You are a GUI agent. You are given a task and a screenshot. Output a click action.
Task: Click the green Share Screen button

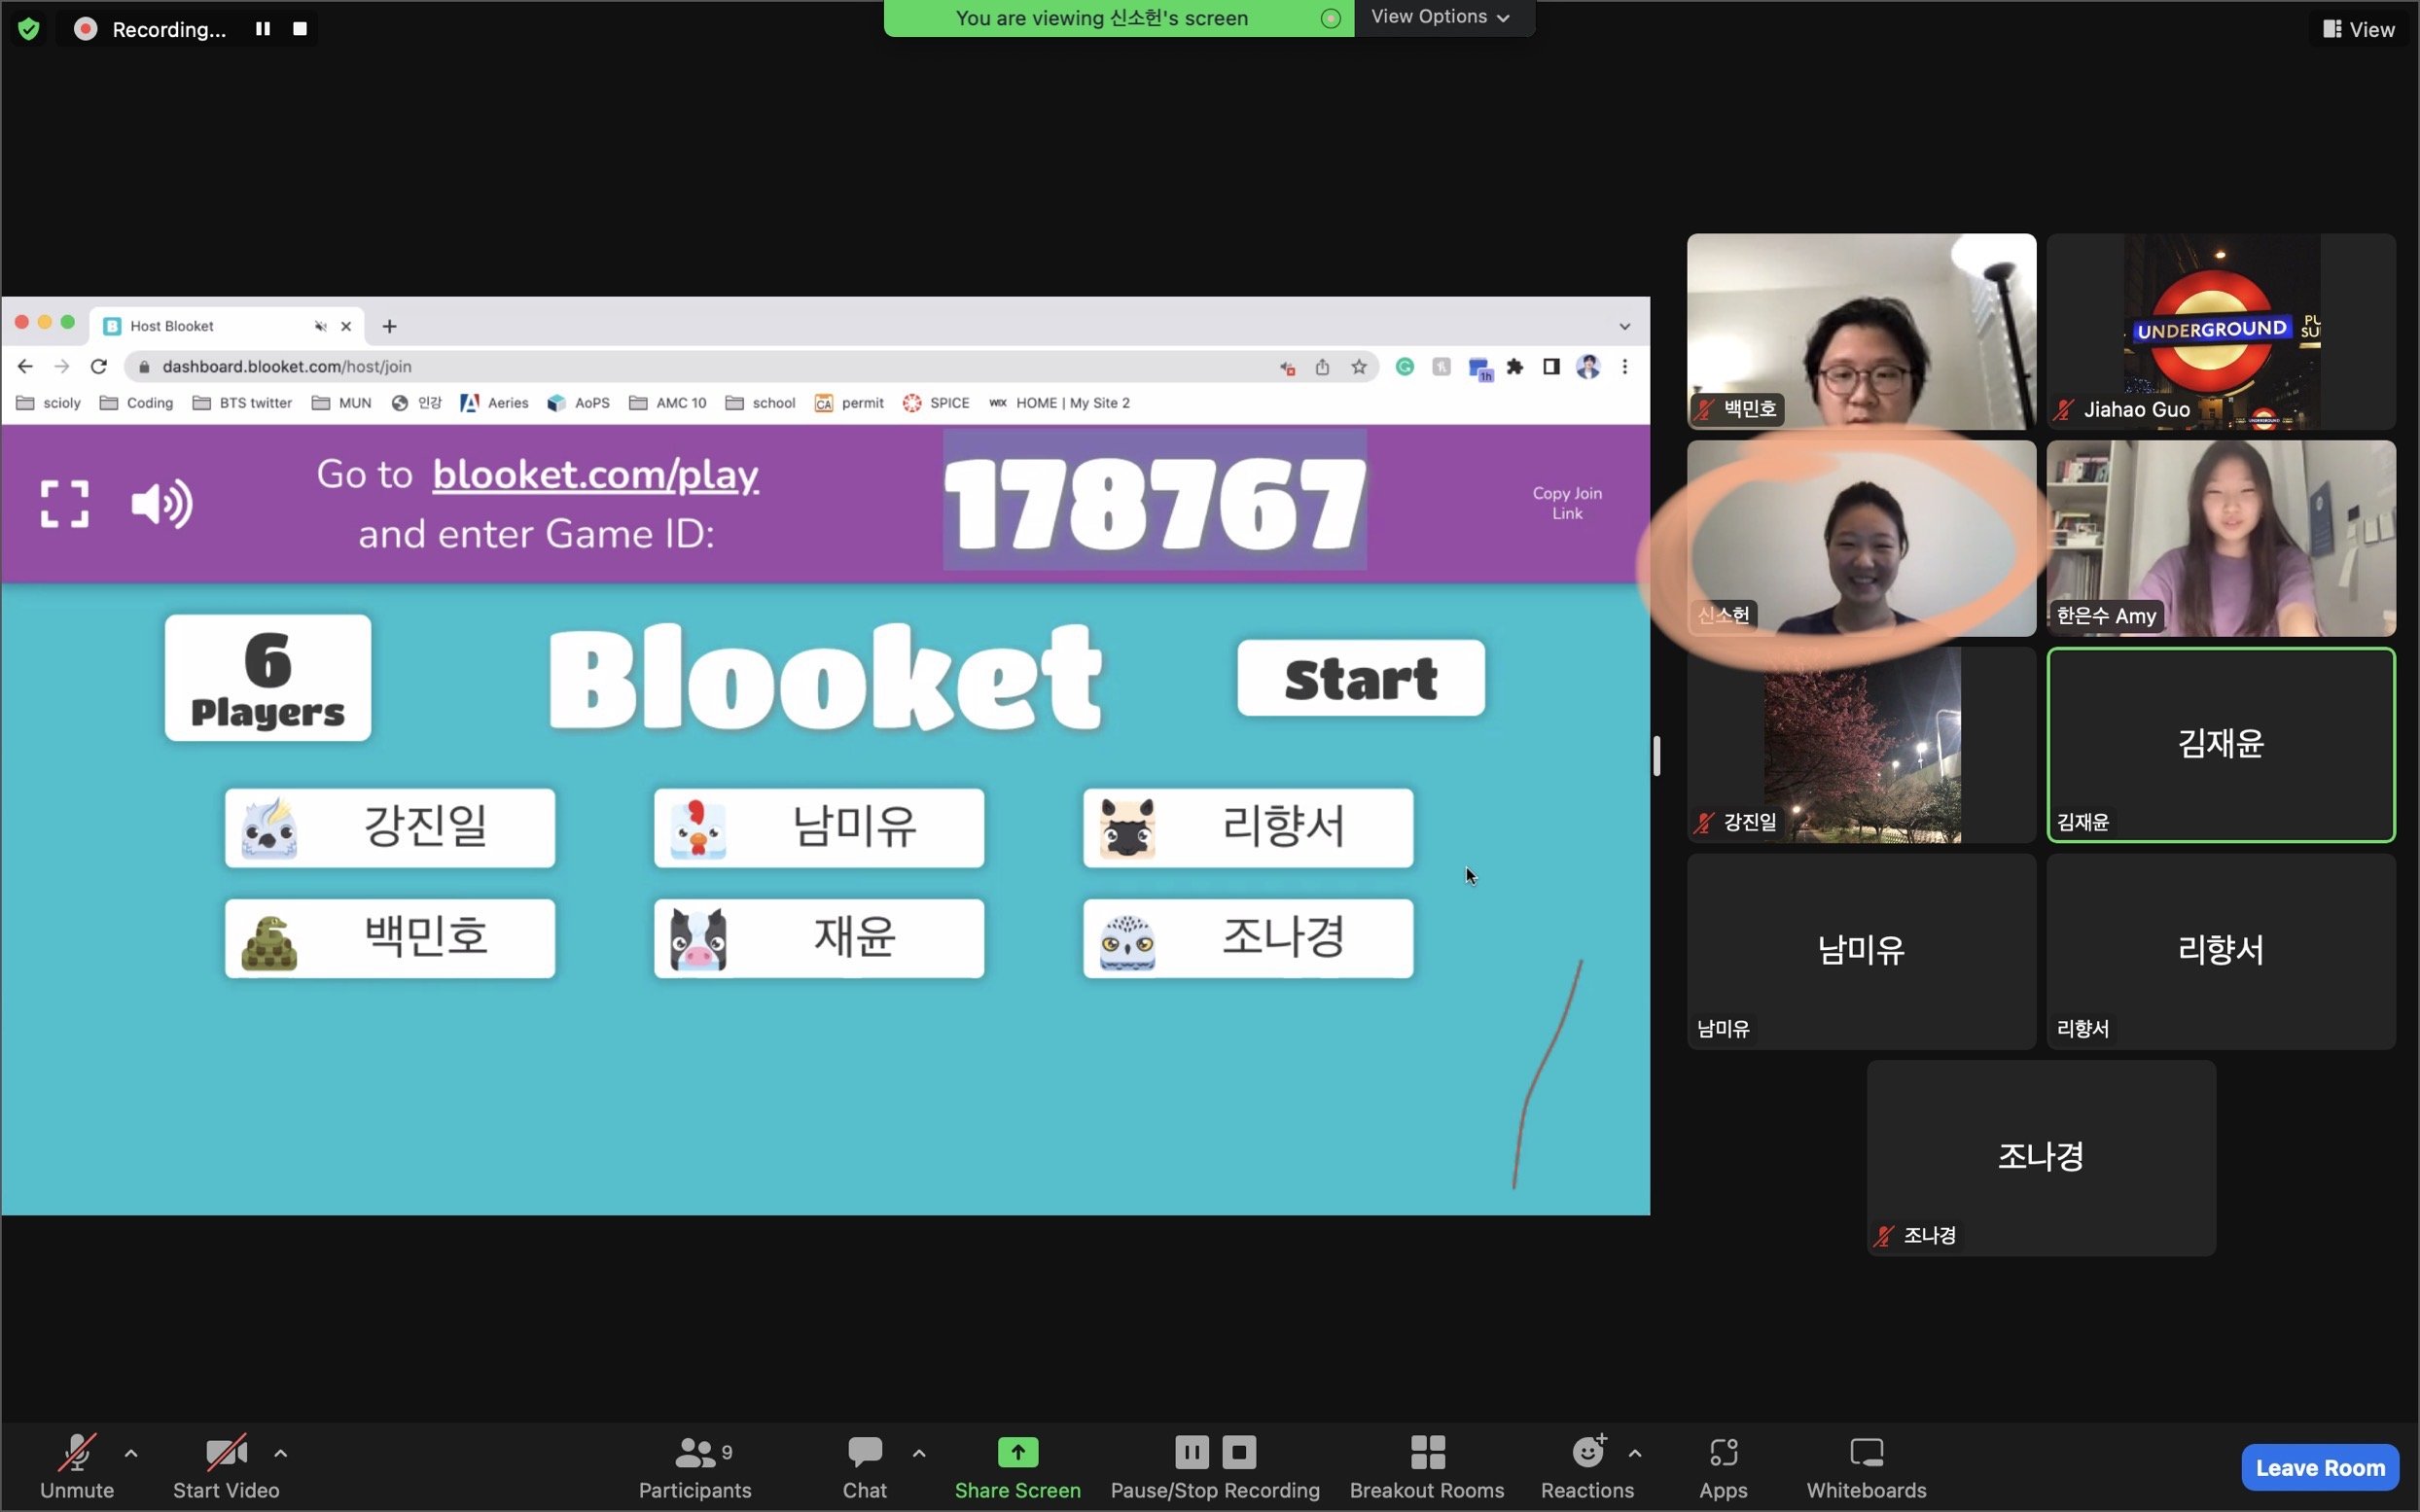1017,1467
